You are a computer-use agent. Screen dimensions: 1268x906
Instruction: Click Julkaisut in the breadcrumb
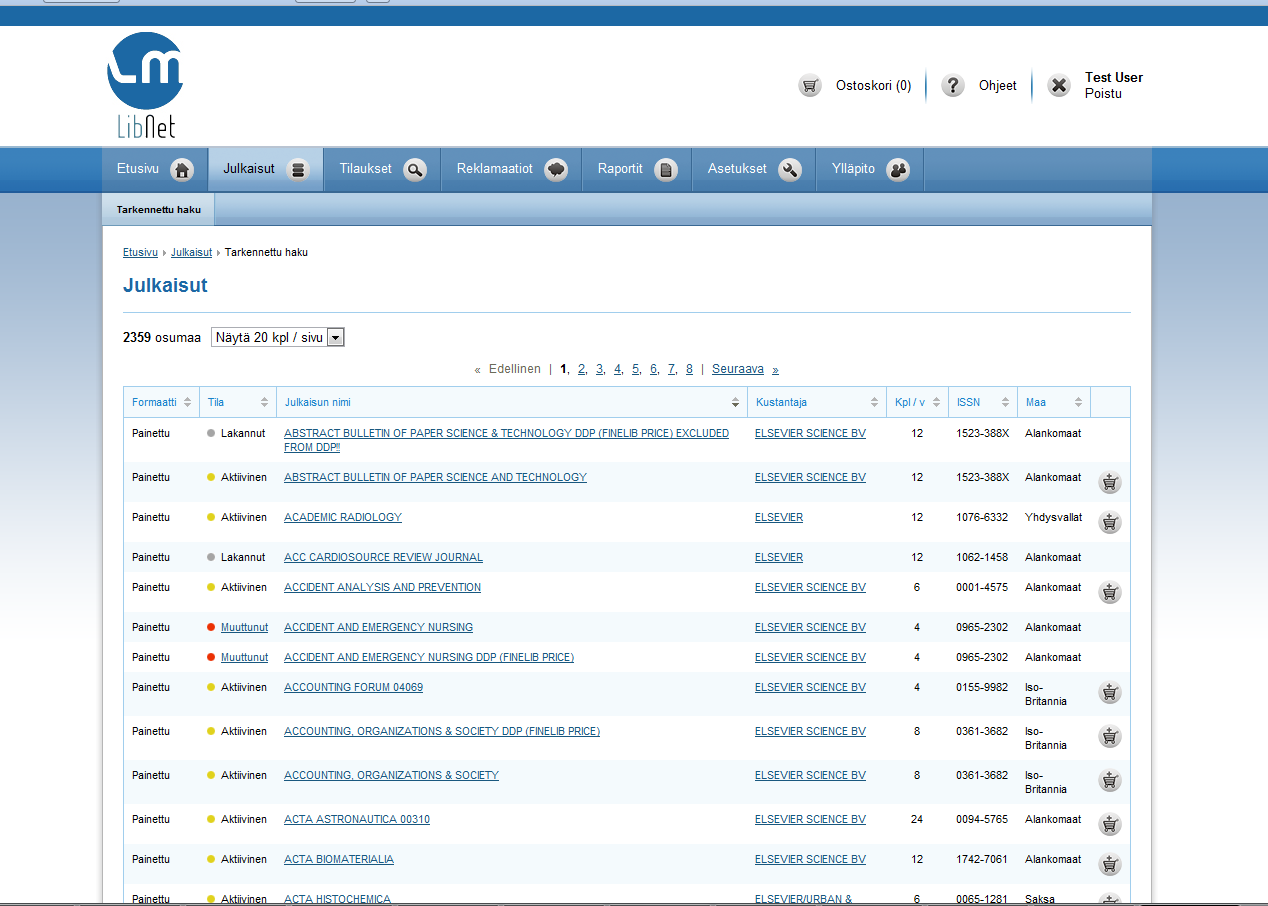(x=191, y=253)
